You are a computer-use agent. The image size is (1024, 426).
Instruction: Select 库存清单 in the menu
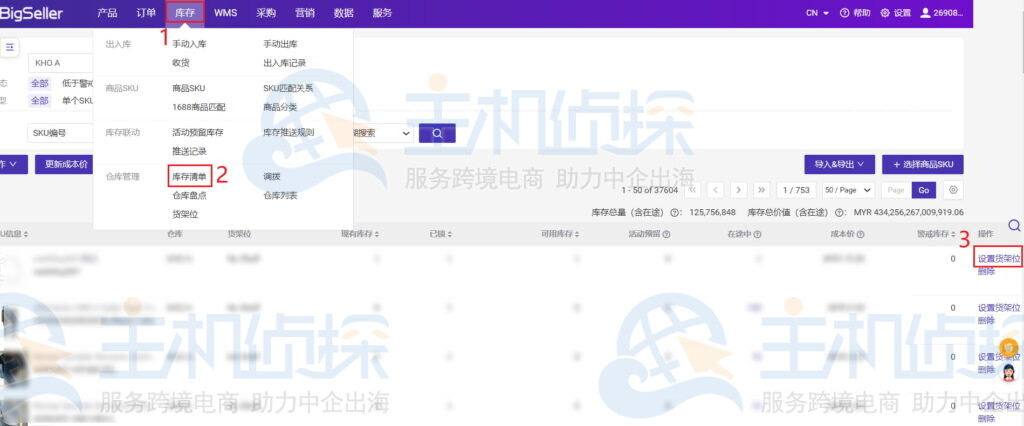point(189,176)
